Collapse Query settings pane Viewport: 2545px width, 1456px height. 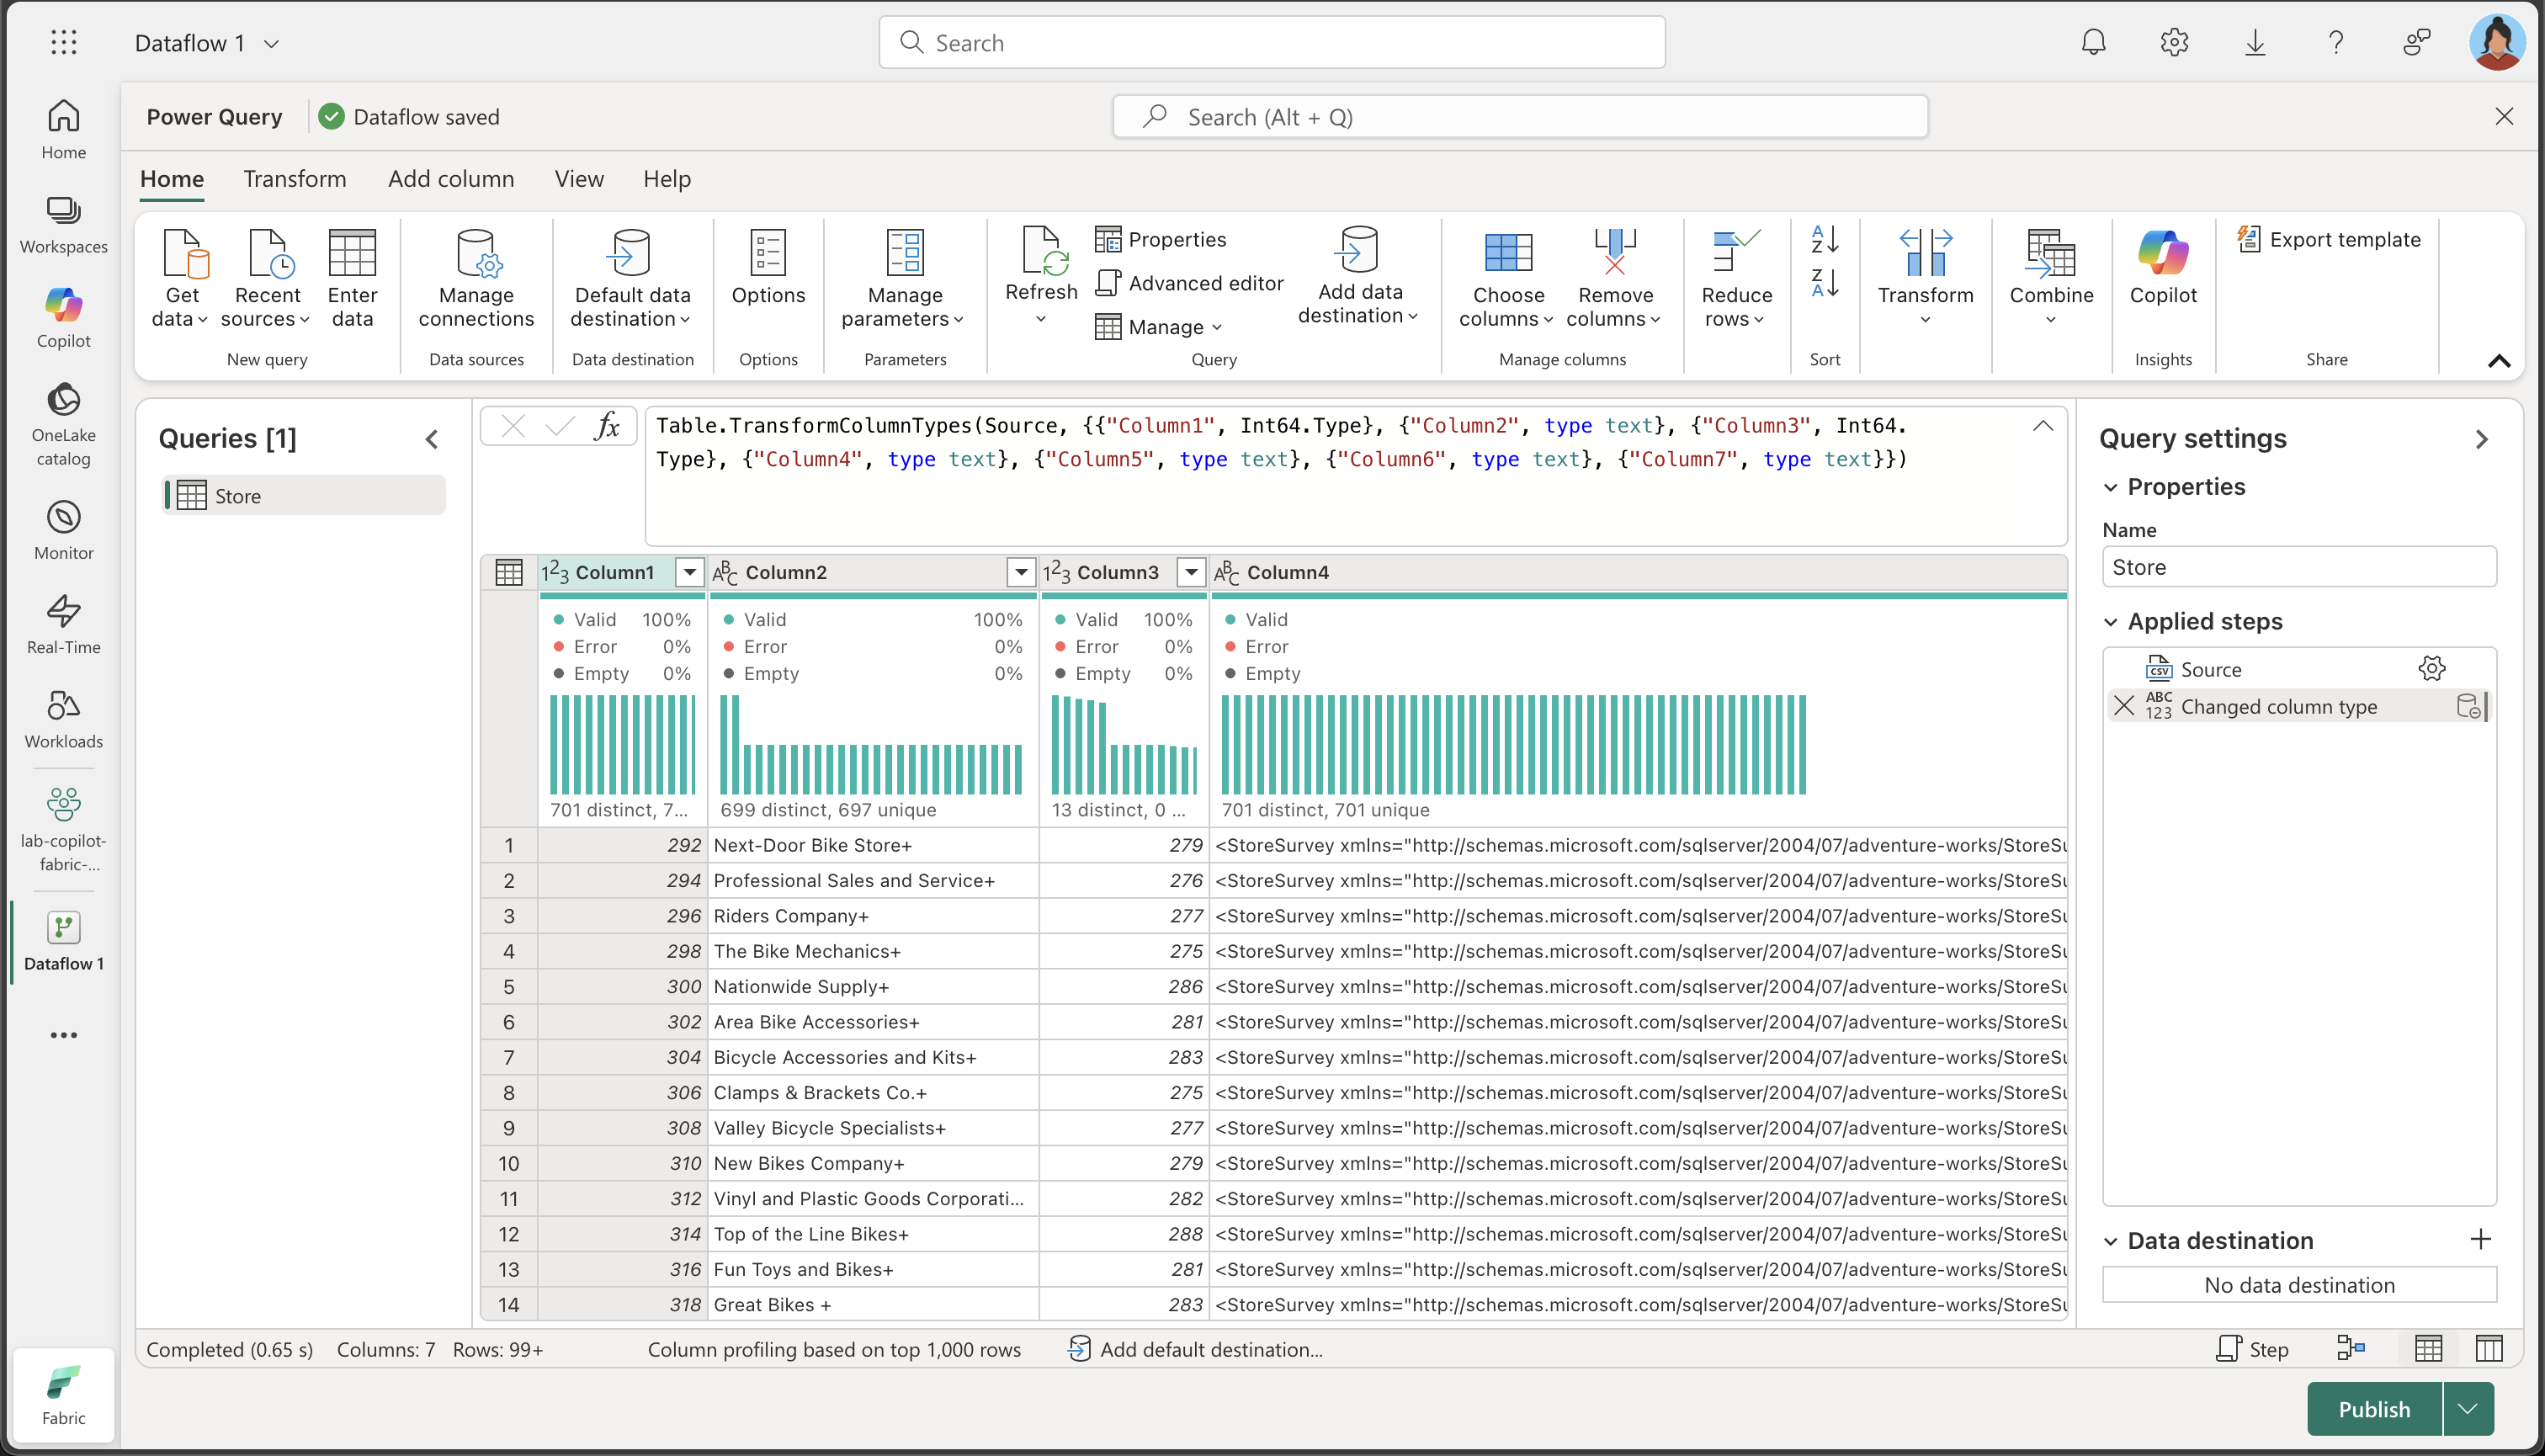click(2482, 439)
